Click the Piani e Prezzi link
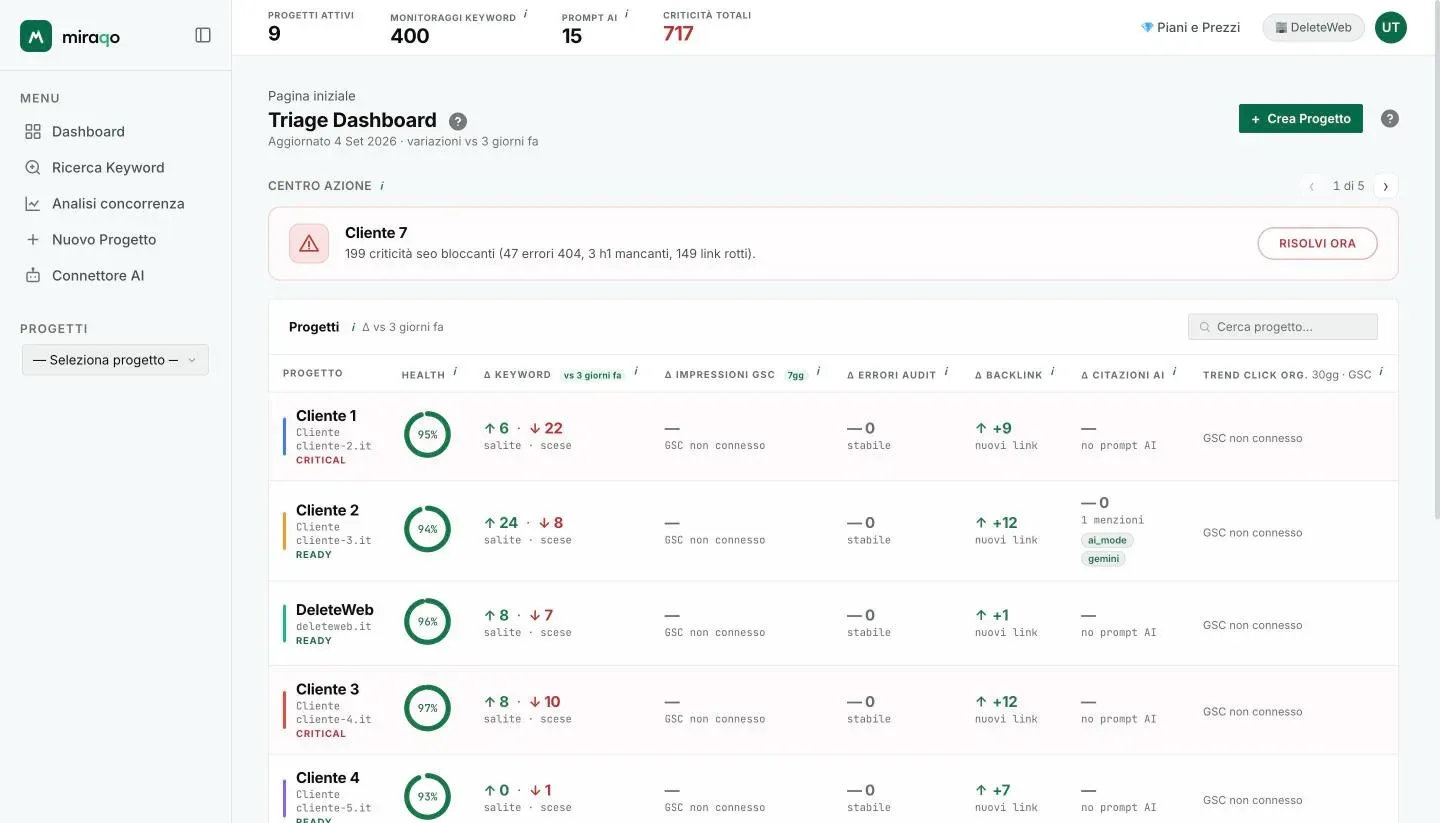 pyautogui.click(x=1190, y=27)
